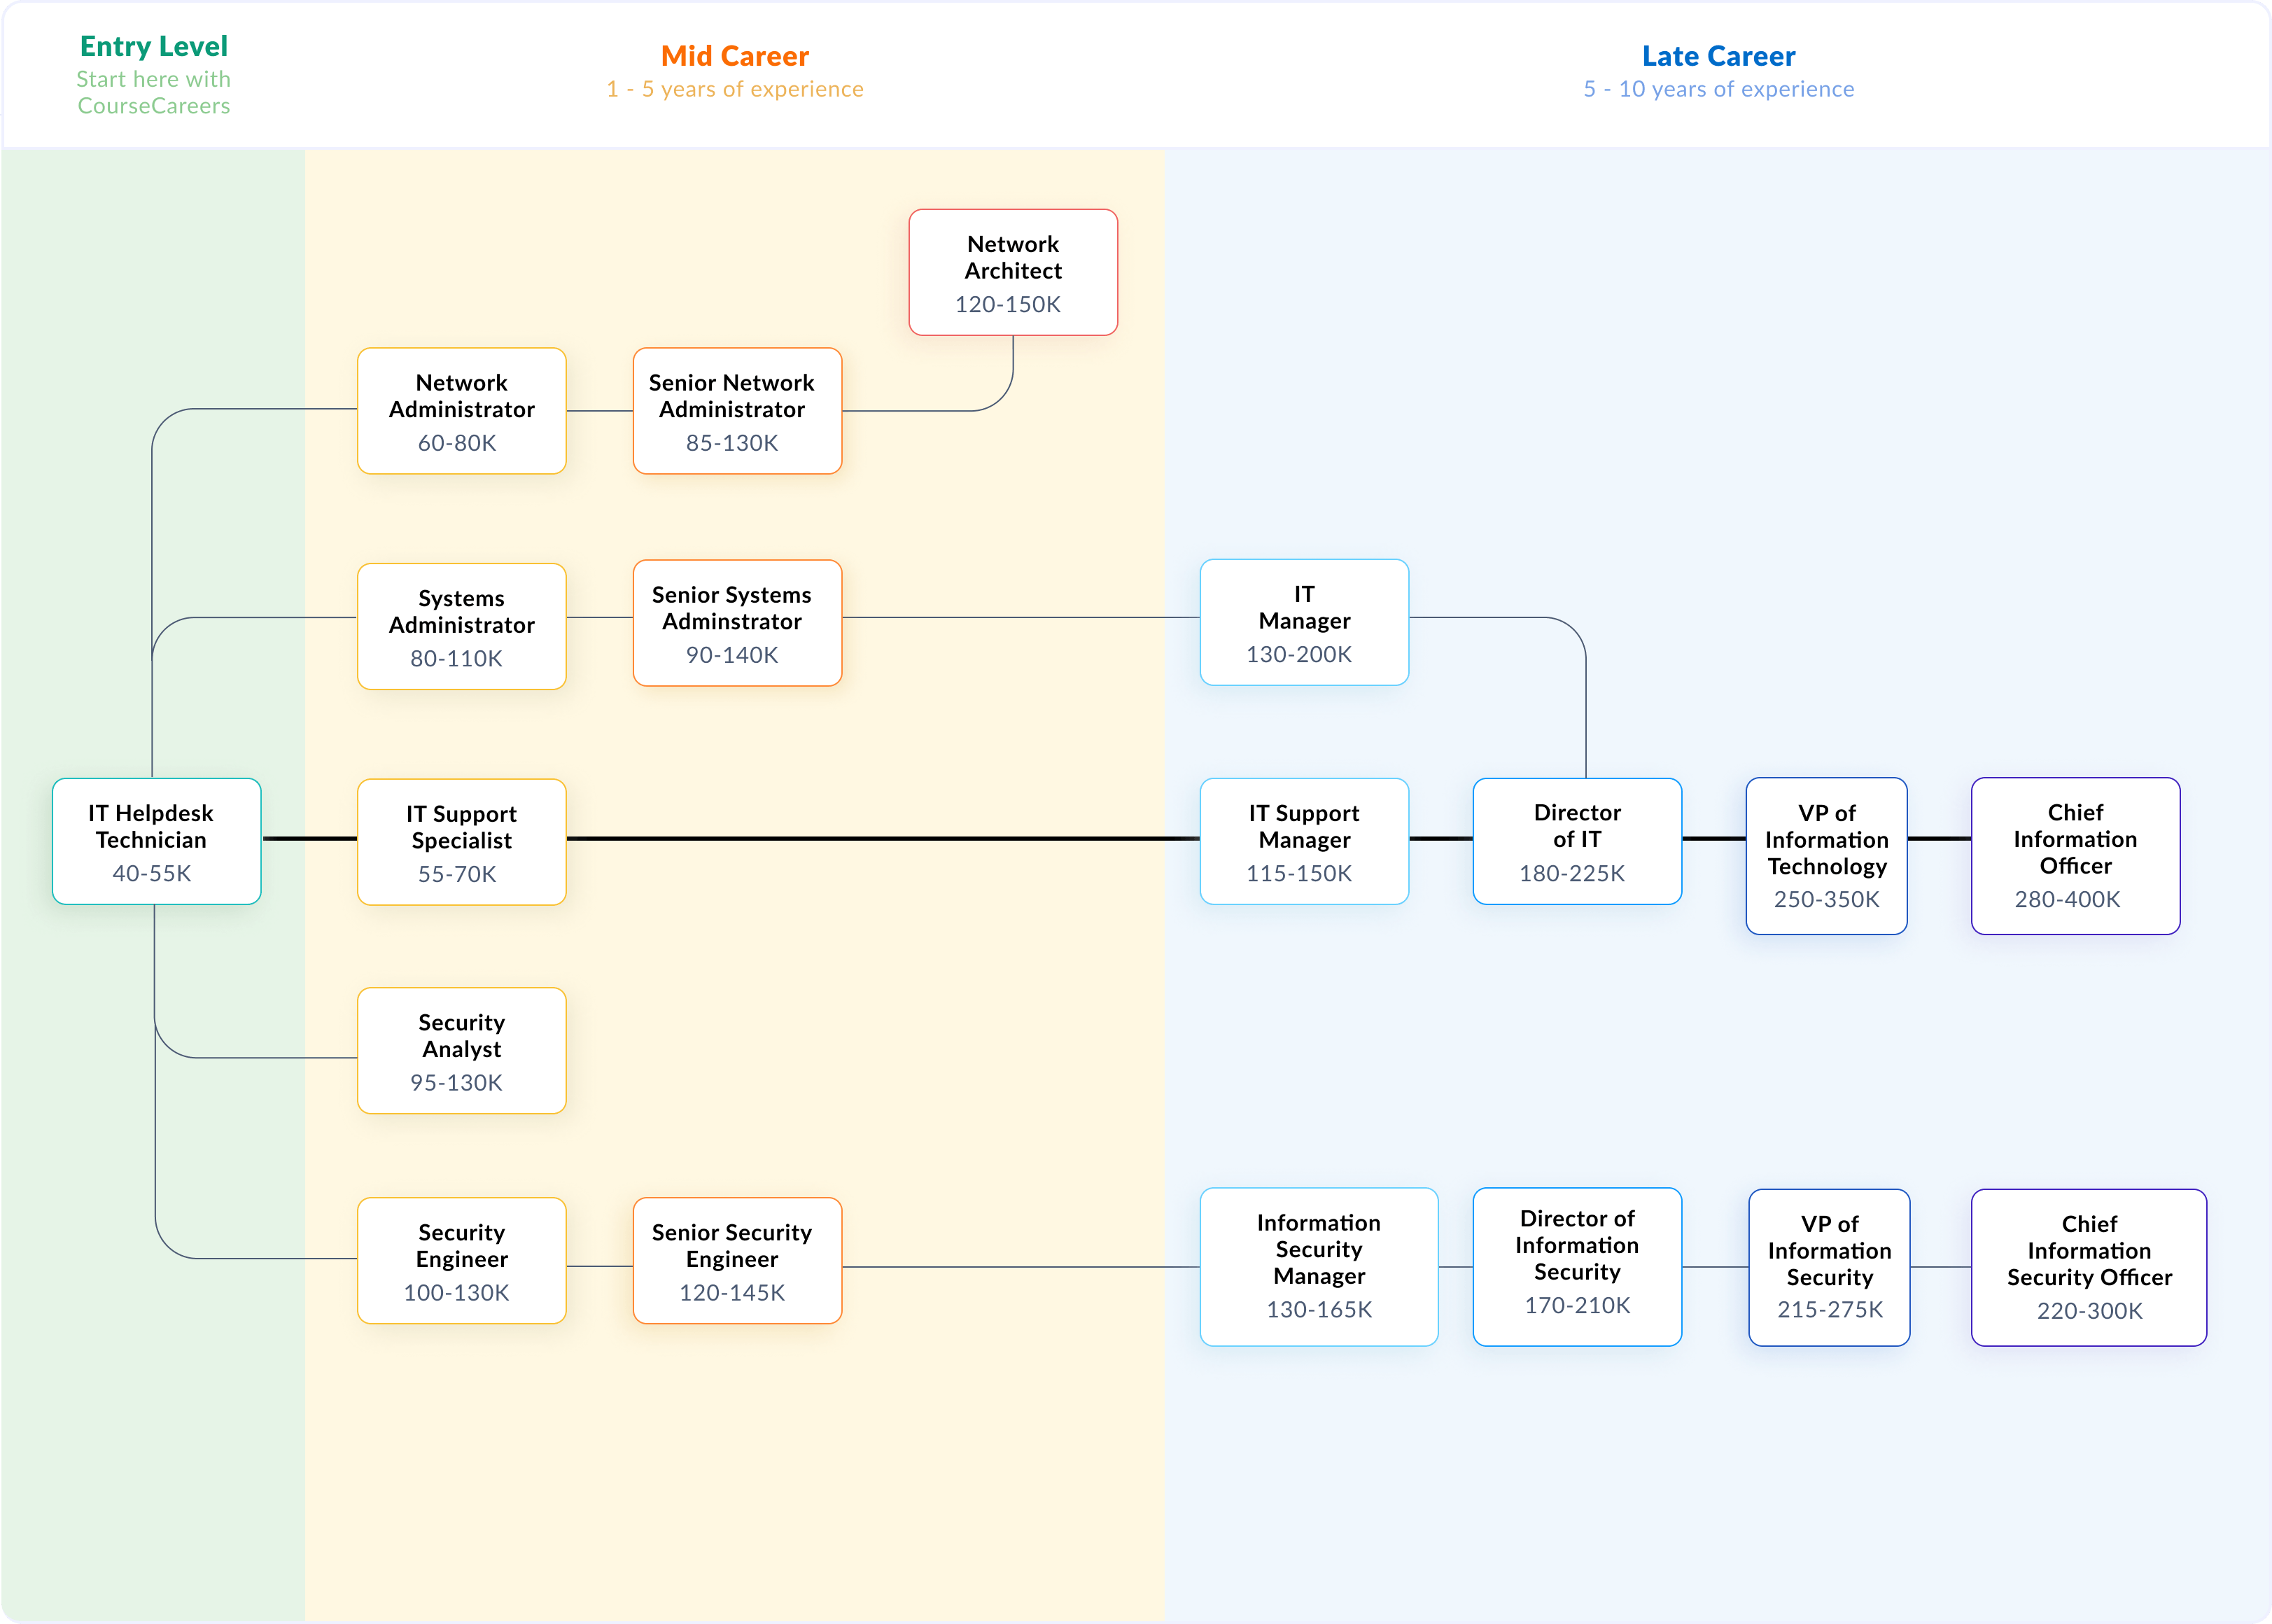Click 'Start here with CourseCareers' text
The width and height of the screenshot is (2272, 1624).
(154, 92)
